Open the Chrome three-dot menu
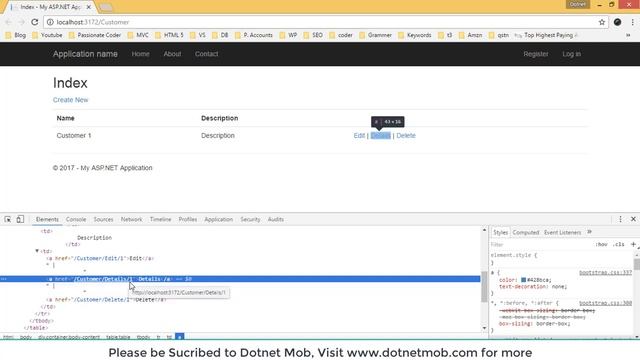The width and height of the screenshot is (640, 360). pos(632,22)
